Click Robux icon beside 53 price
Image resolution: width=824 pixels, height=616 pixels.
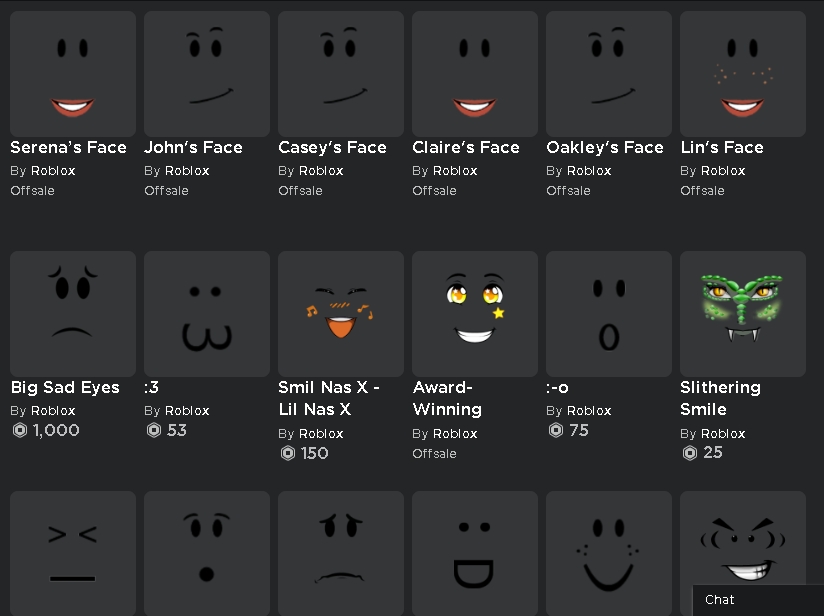(x=154, y=430)
